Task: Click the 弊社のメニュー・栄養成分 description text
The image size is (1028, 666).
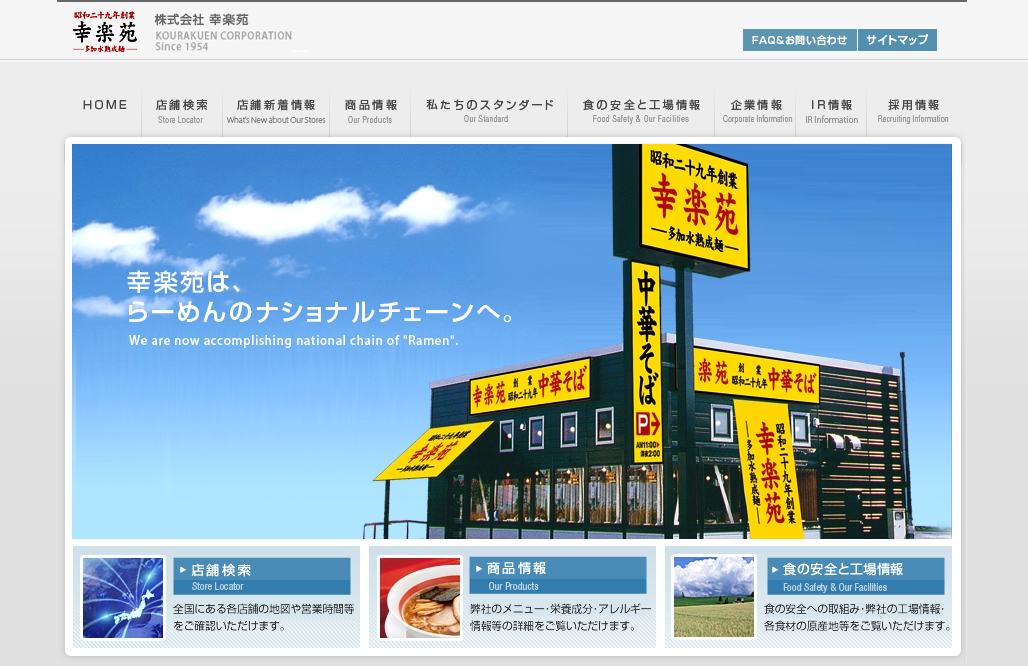Action: pyautogui.click(x=561, y=617)
